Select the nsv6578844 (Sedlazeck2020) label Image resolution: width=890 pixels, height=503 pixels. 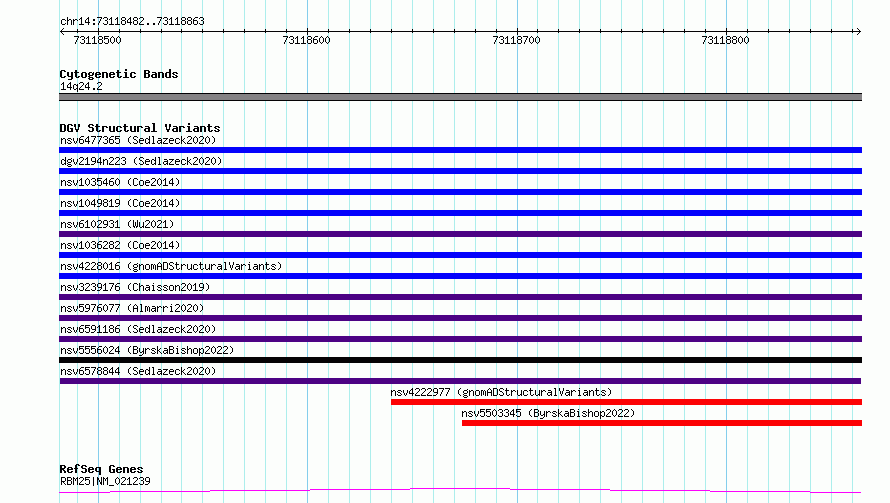(x=138, y=371)
